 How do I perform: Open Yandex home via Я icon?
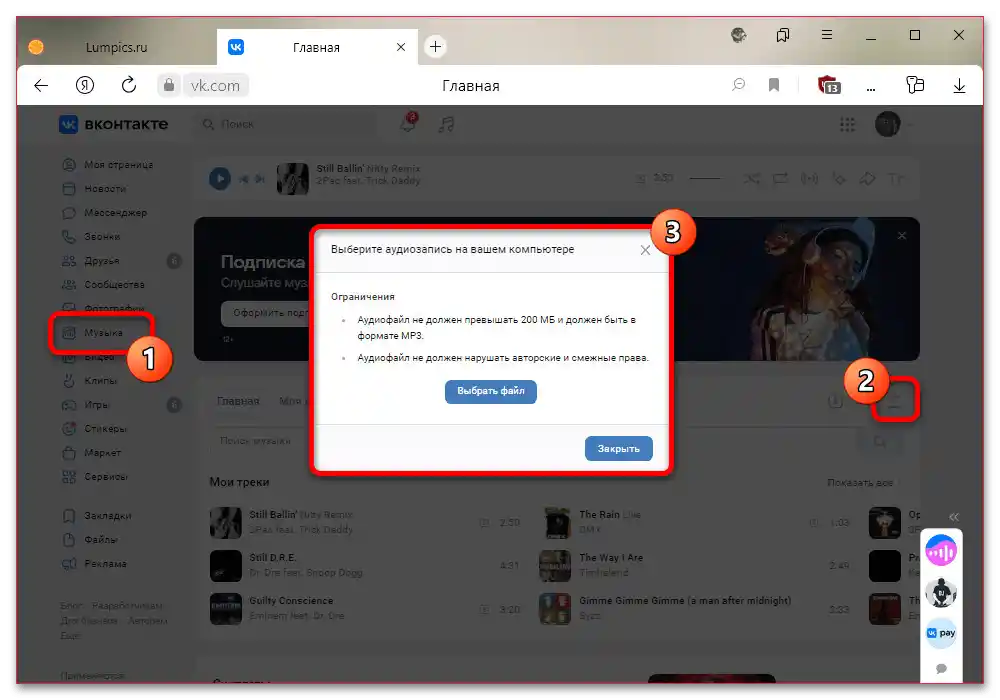[x=85, y=85]
